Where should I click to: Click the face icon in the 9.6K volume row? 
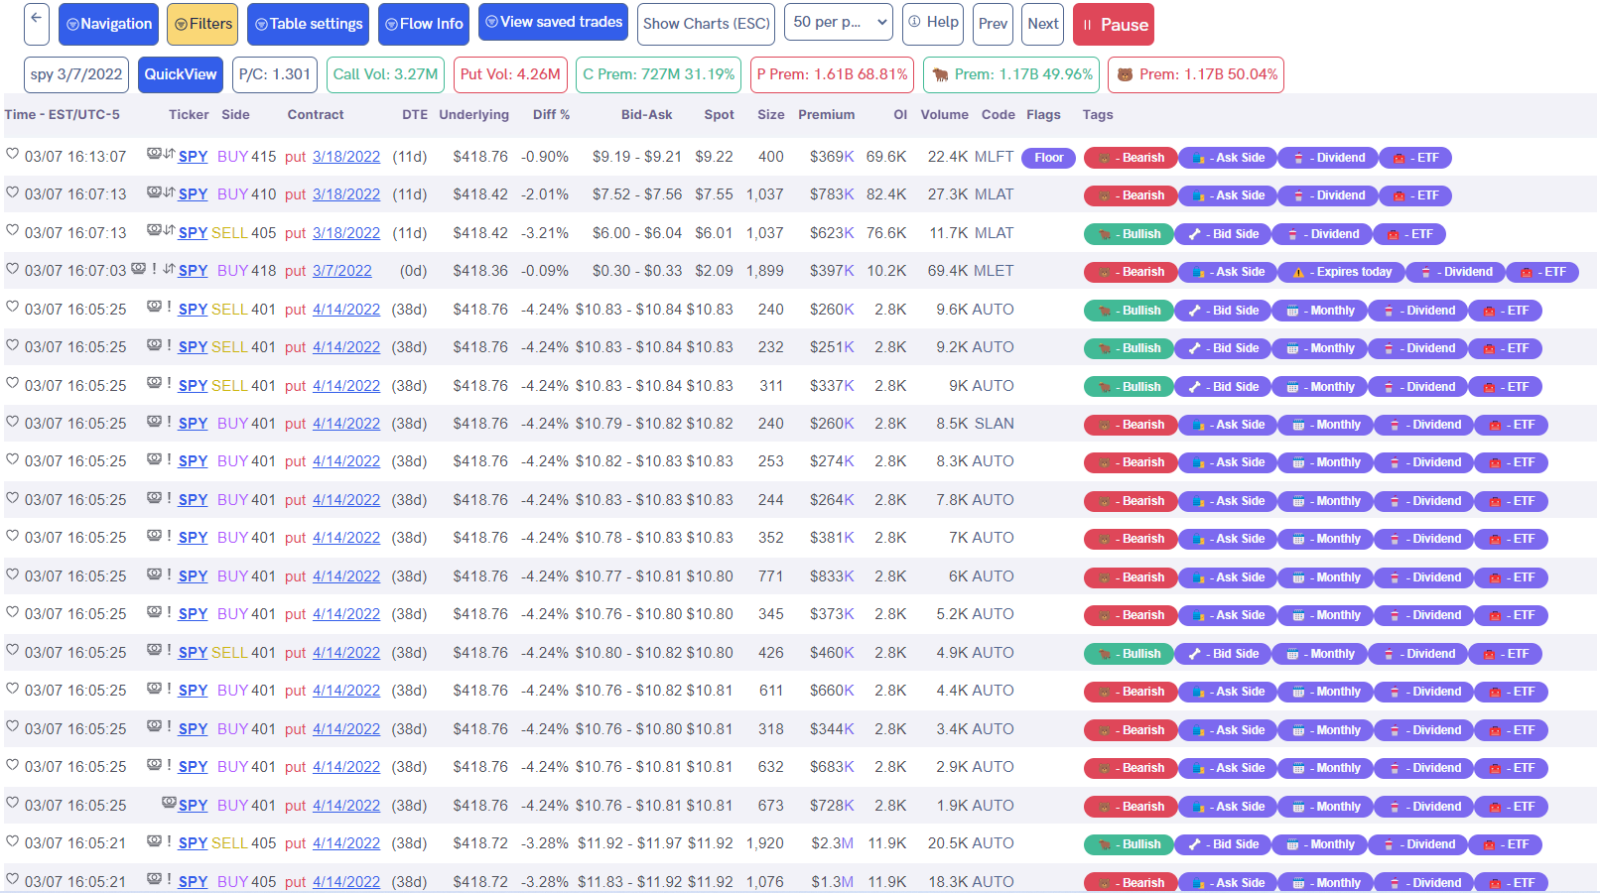click(x=154, y=307)
